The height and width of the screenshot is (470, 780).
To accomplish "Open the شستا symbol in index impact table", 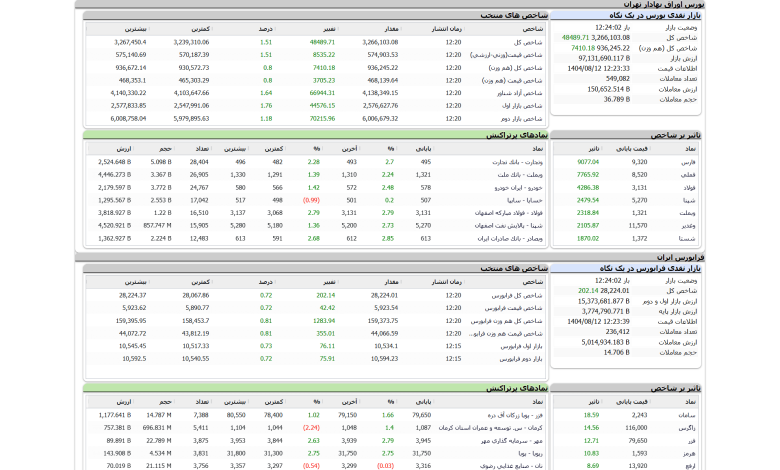I will (688, 238).
